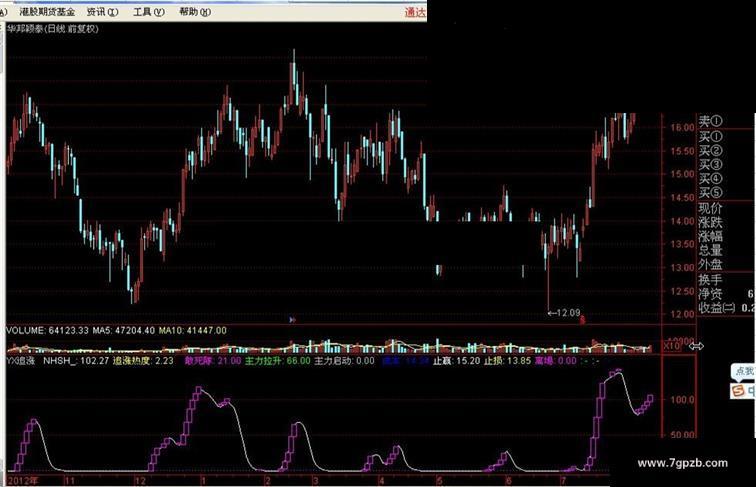This screenshot has height=487, width=756.
Task: Click the YX追涨 indicator name
Action: pos(21,361)
